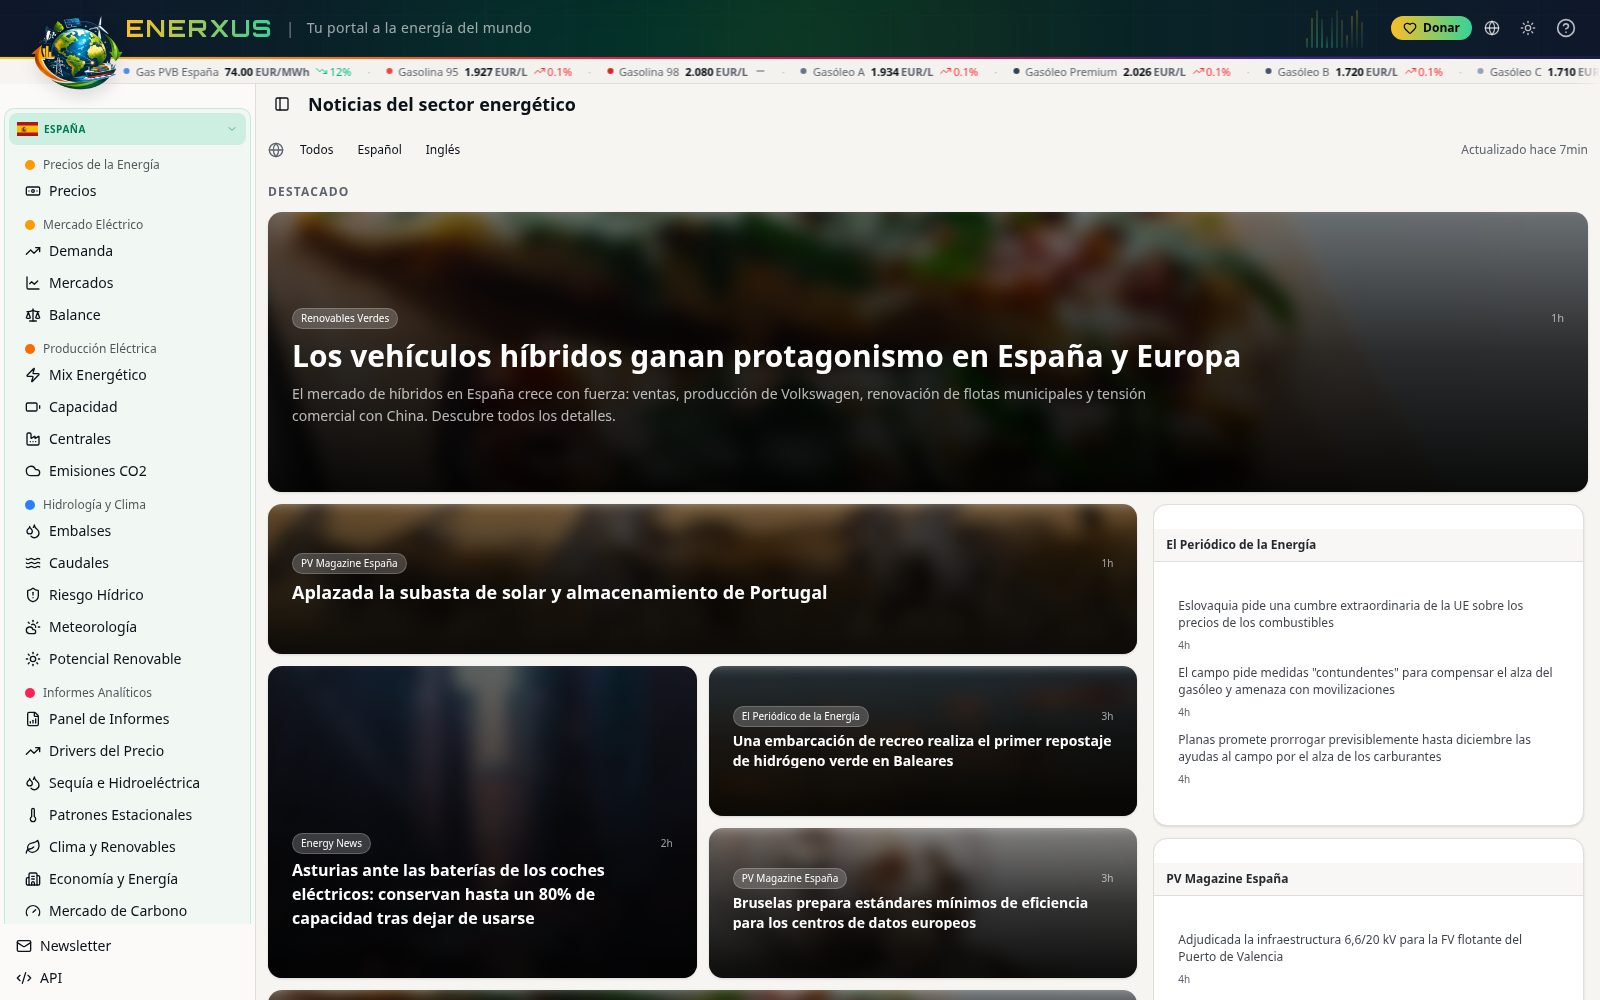
Task: Open hydrogen refuelling Baleares article
Action: 922,741
